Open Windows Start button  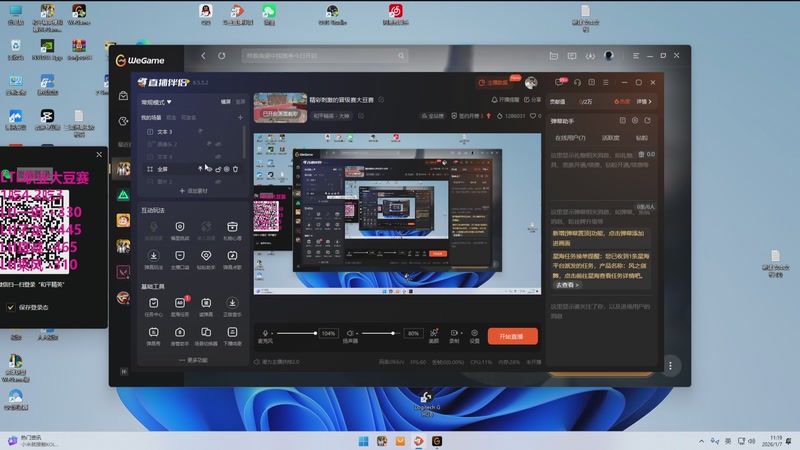363,441
